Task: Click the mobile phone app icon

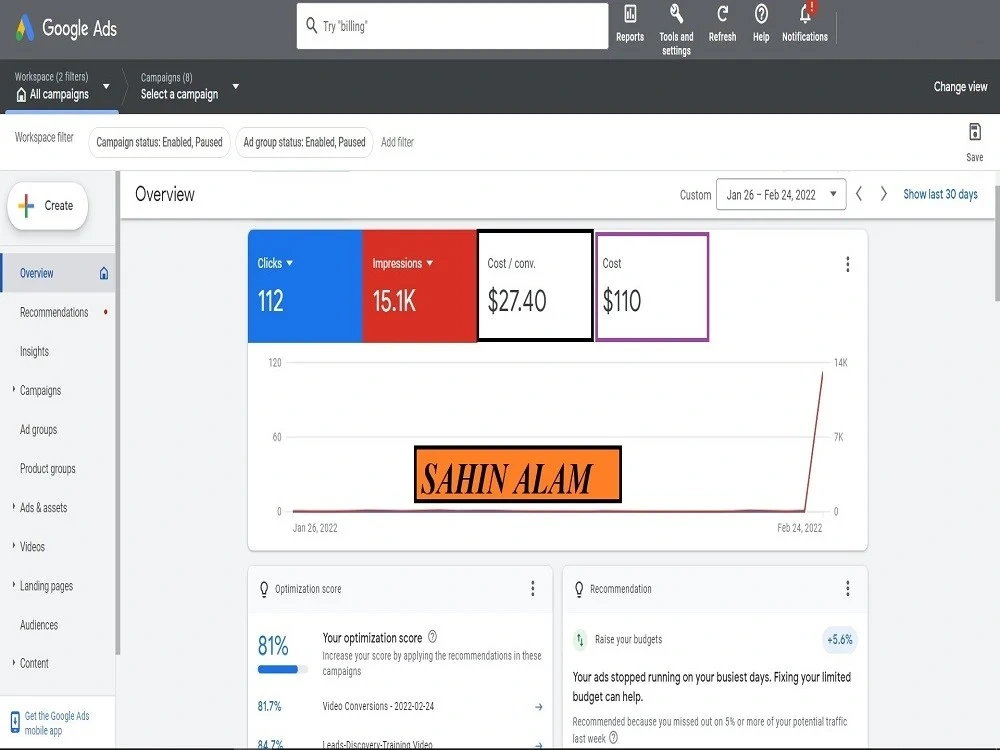Action: click(x=15, y=723)
